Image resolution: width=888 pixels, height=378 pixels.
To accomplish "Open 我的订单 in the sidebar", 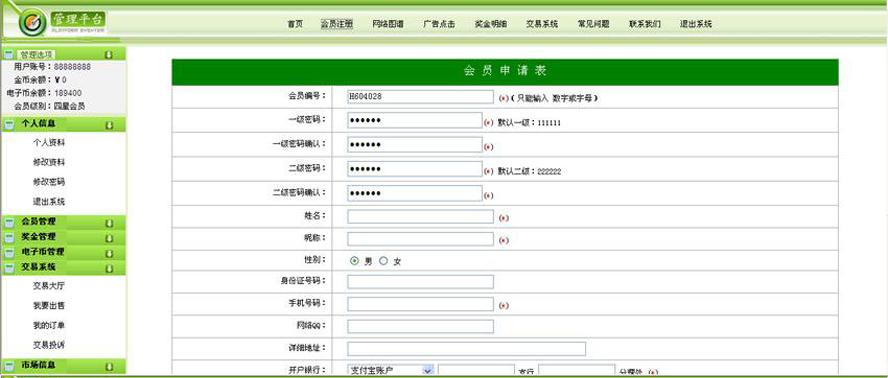I will [49, 326].
